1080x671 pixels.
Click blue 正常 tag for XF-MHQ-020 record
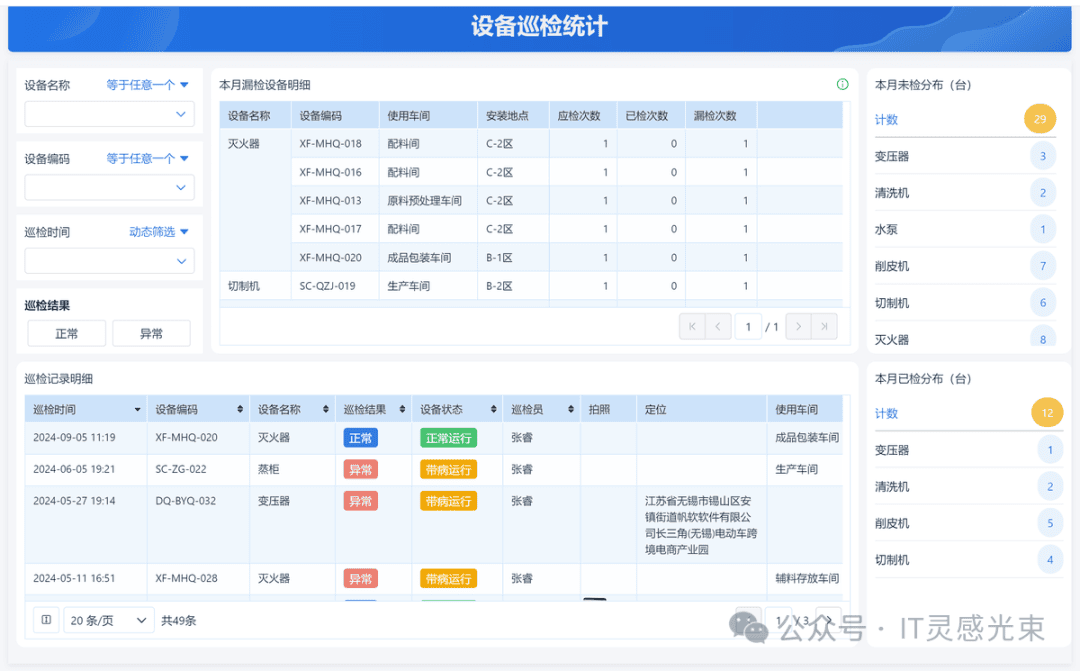(360, 437)
